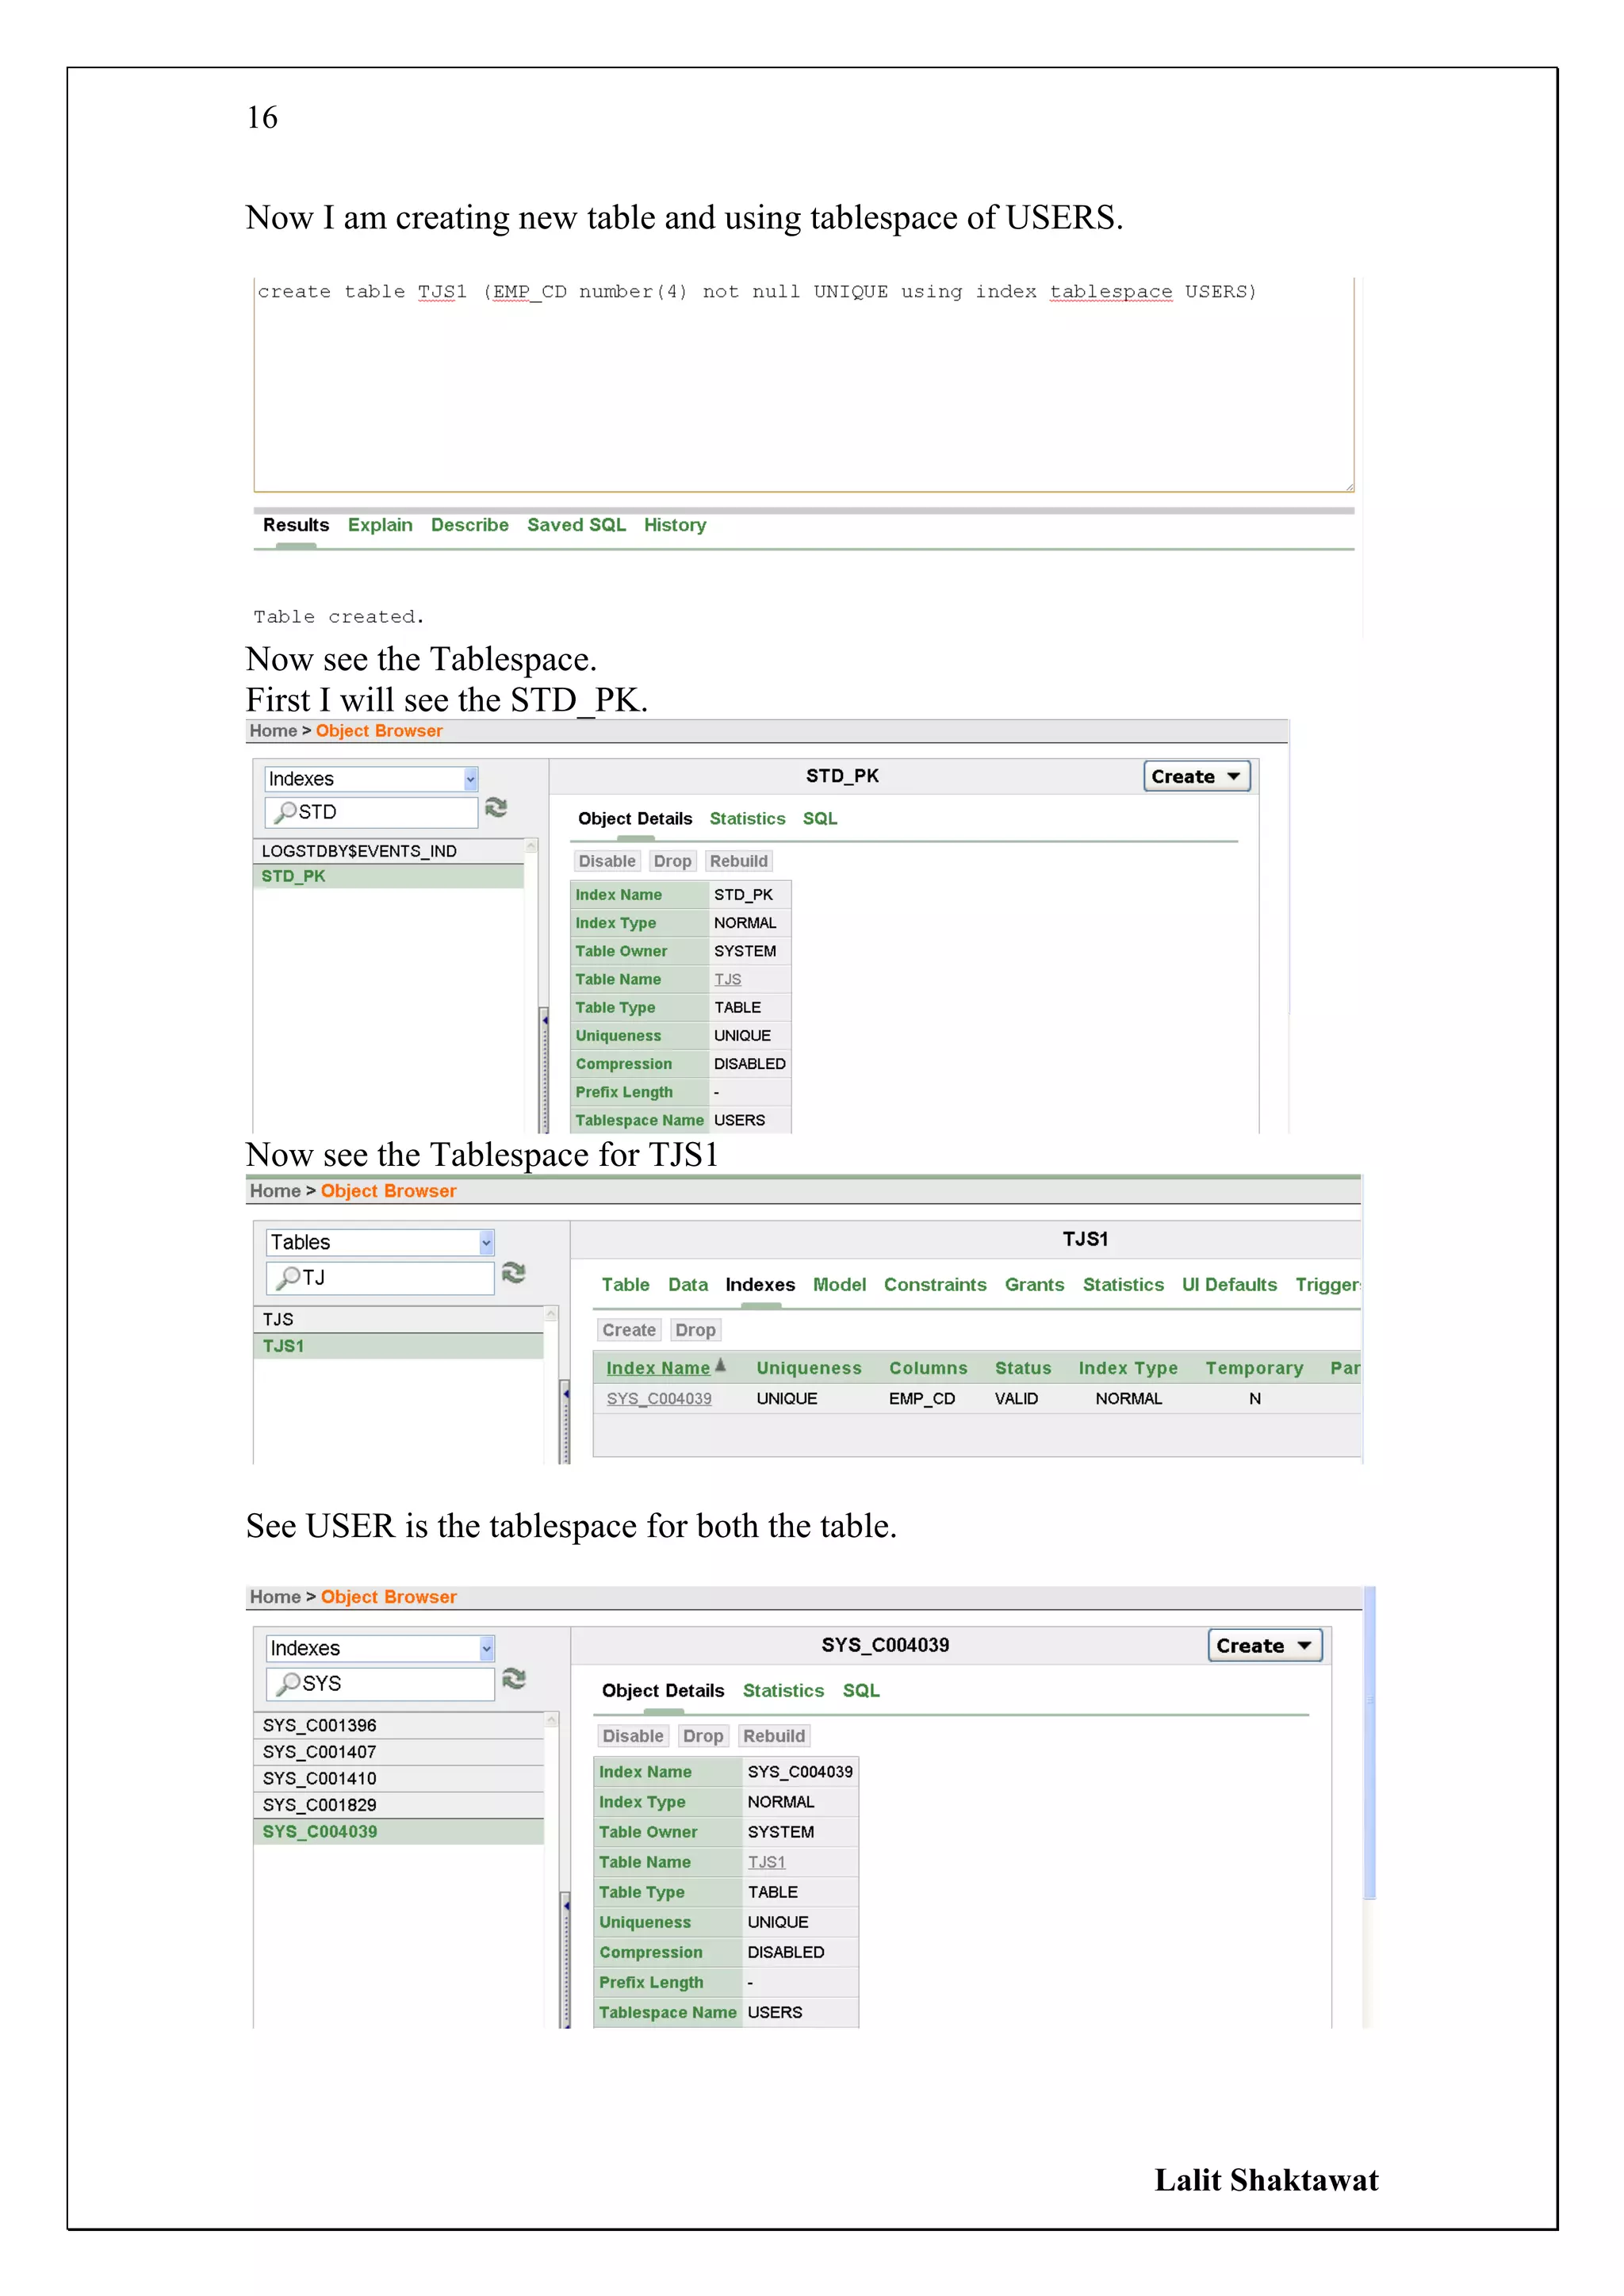This screenshot has width=1624, height=2296.
Task: Click Disable button for STD_PK index
Action: click(607, 861)
